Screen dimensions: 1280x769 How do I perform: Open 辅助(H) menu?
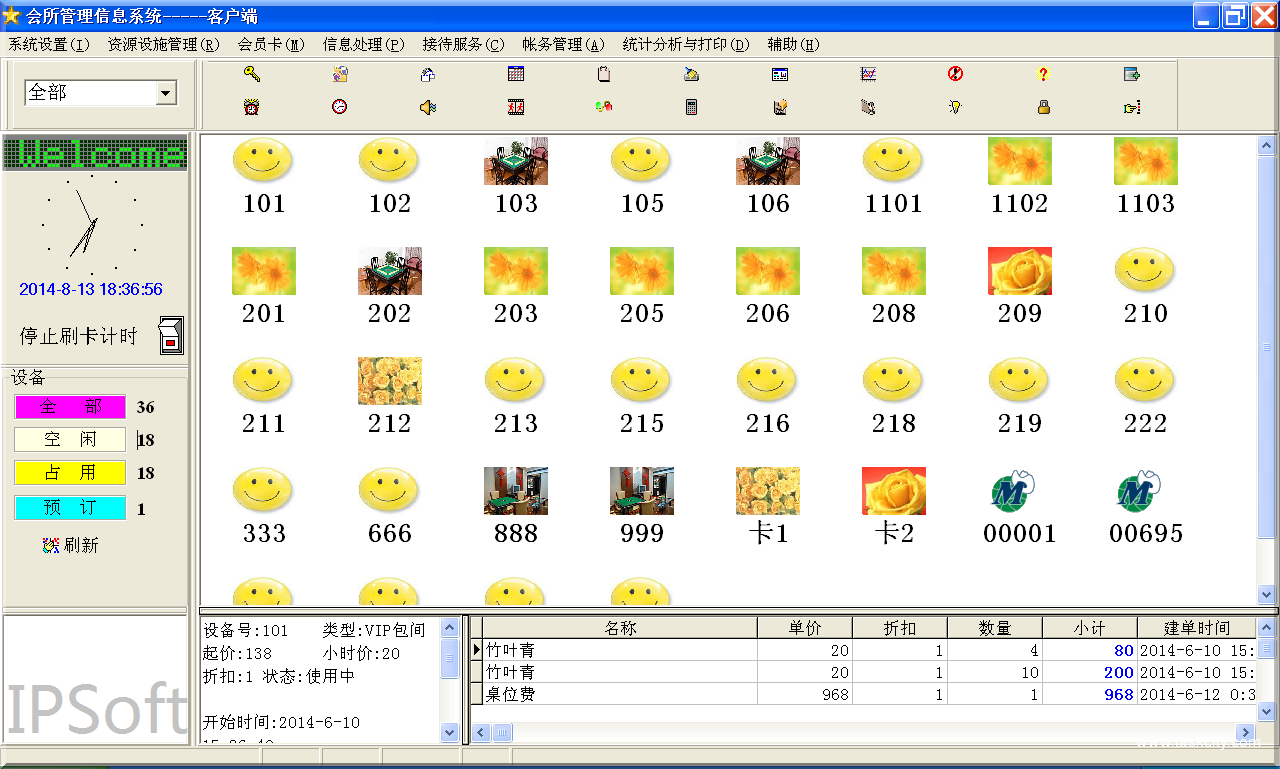coord(793,44)
